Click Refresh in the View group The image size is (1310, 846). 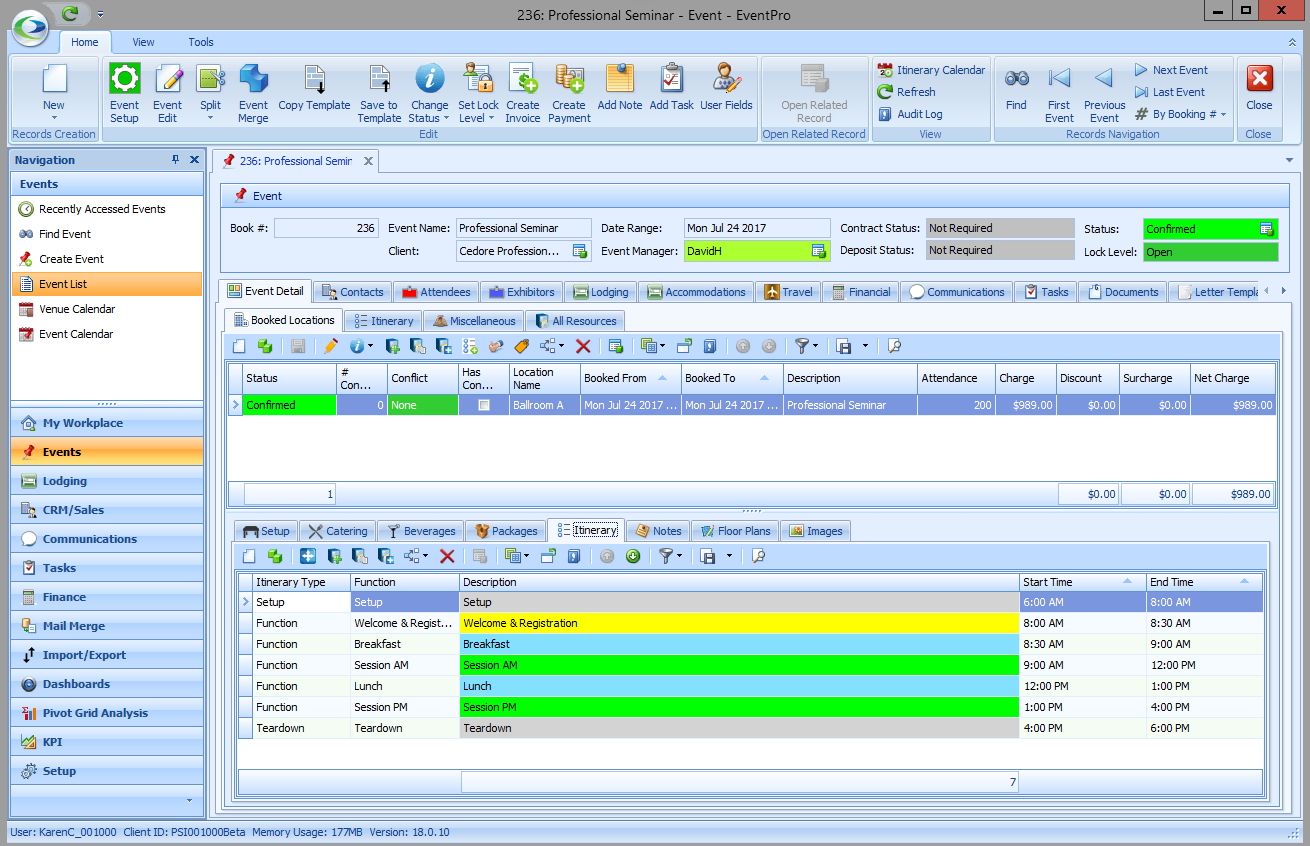tap(906, 92)
